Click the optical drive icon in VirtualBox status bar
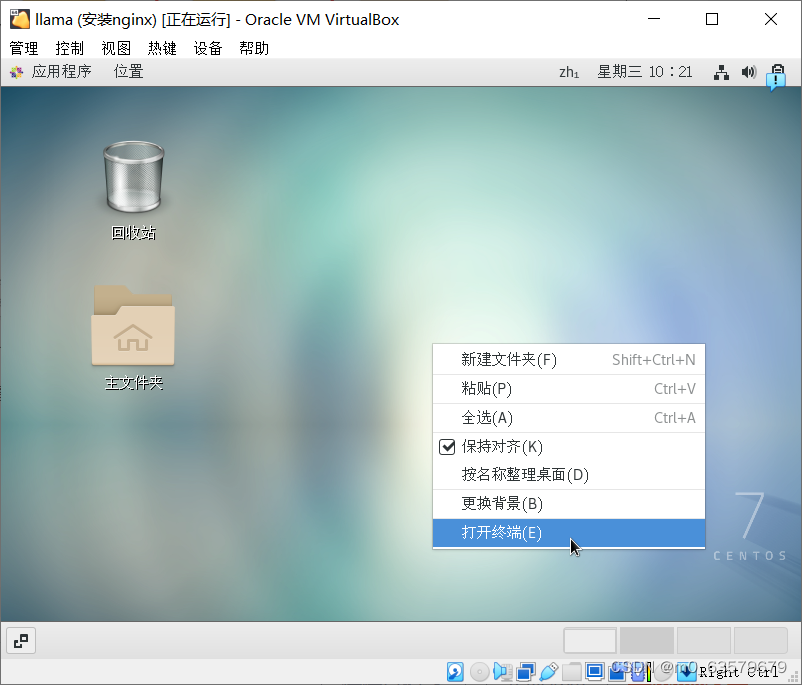 click(x=478, y=671)
